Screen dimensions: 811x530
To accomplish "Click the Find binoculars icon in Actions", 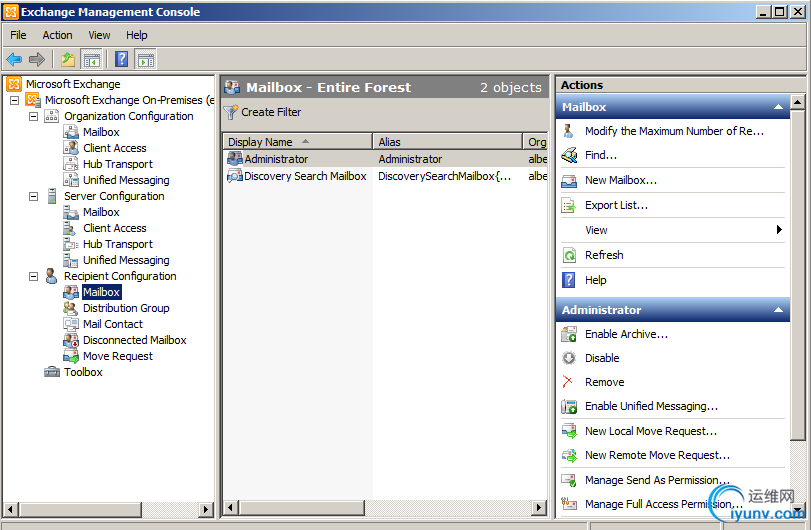I will pyautogui.click(x=569, y=155).
